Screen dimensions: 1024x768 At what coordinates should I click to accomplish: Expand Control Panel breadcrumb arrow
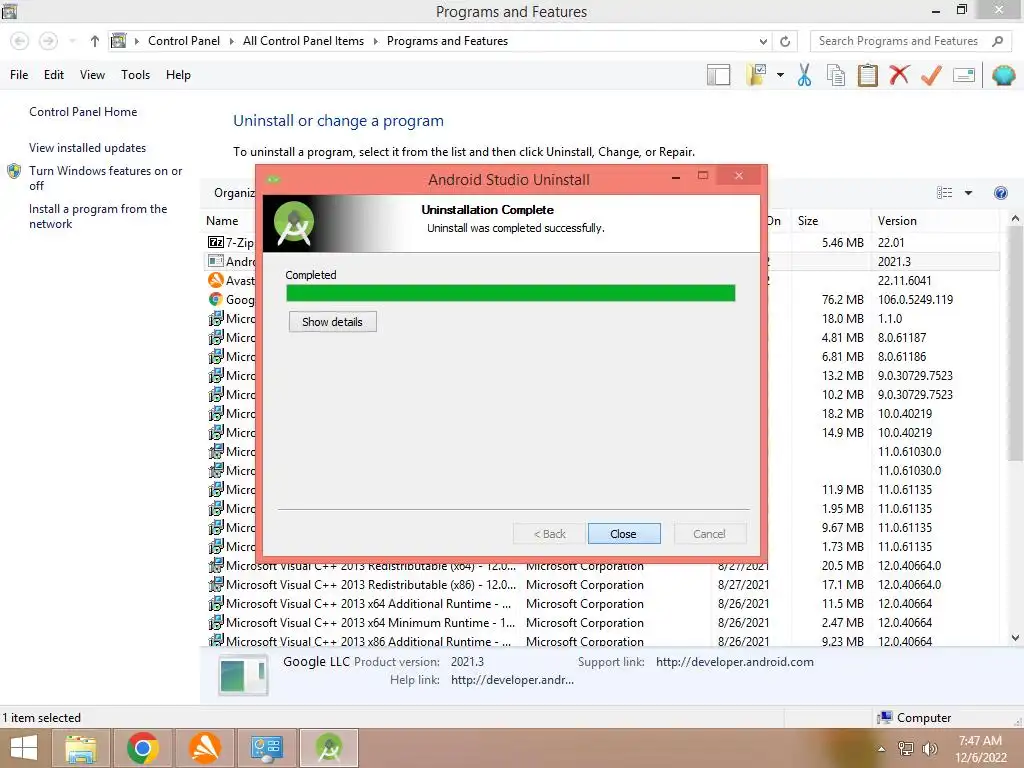[x=231, y=41]
